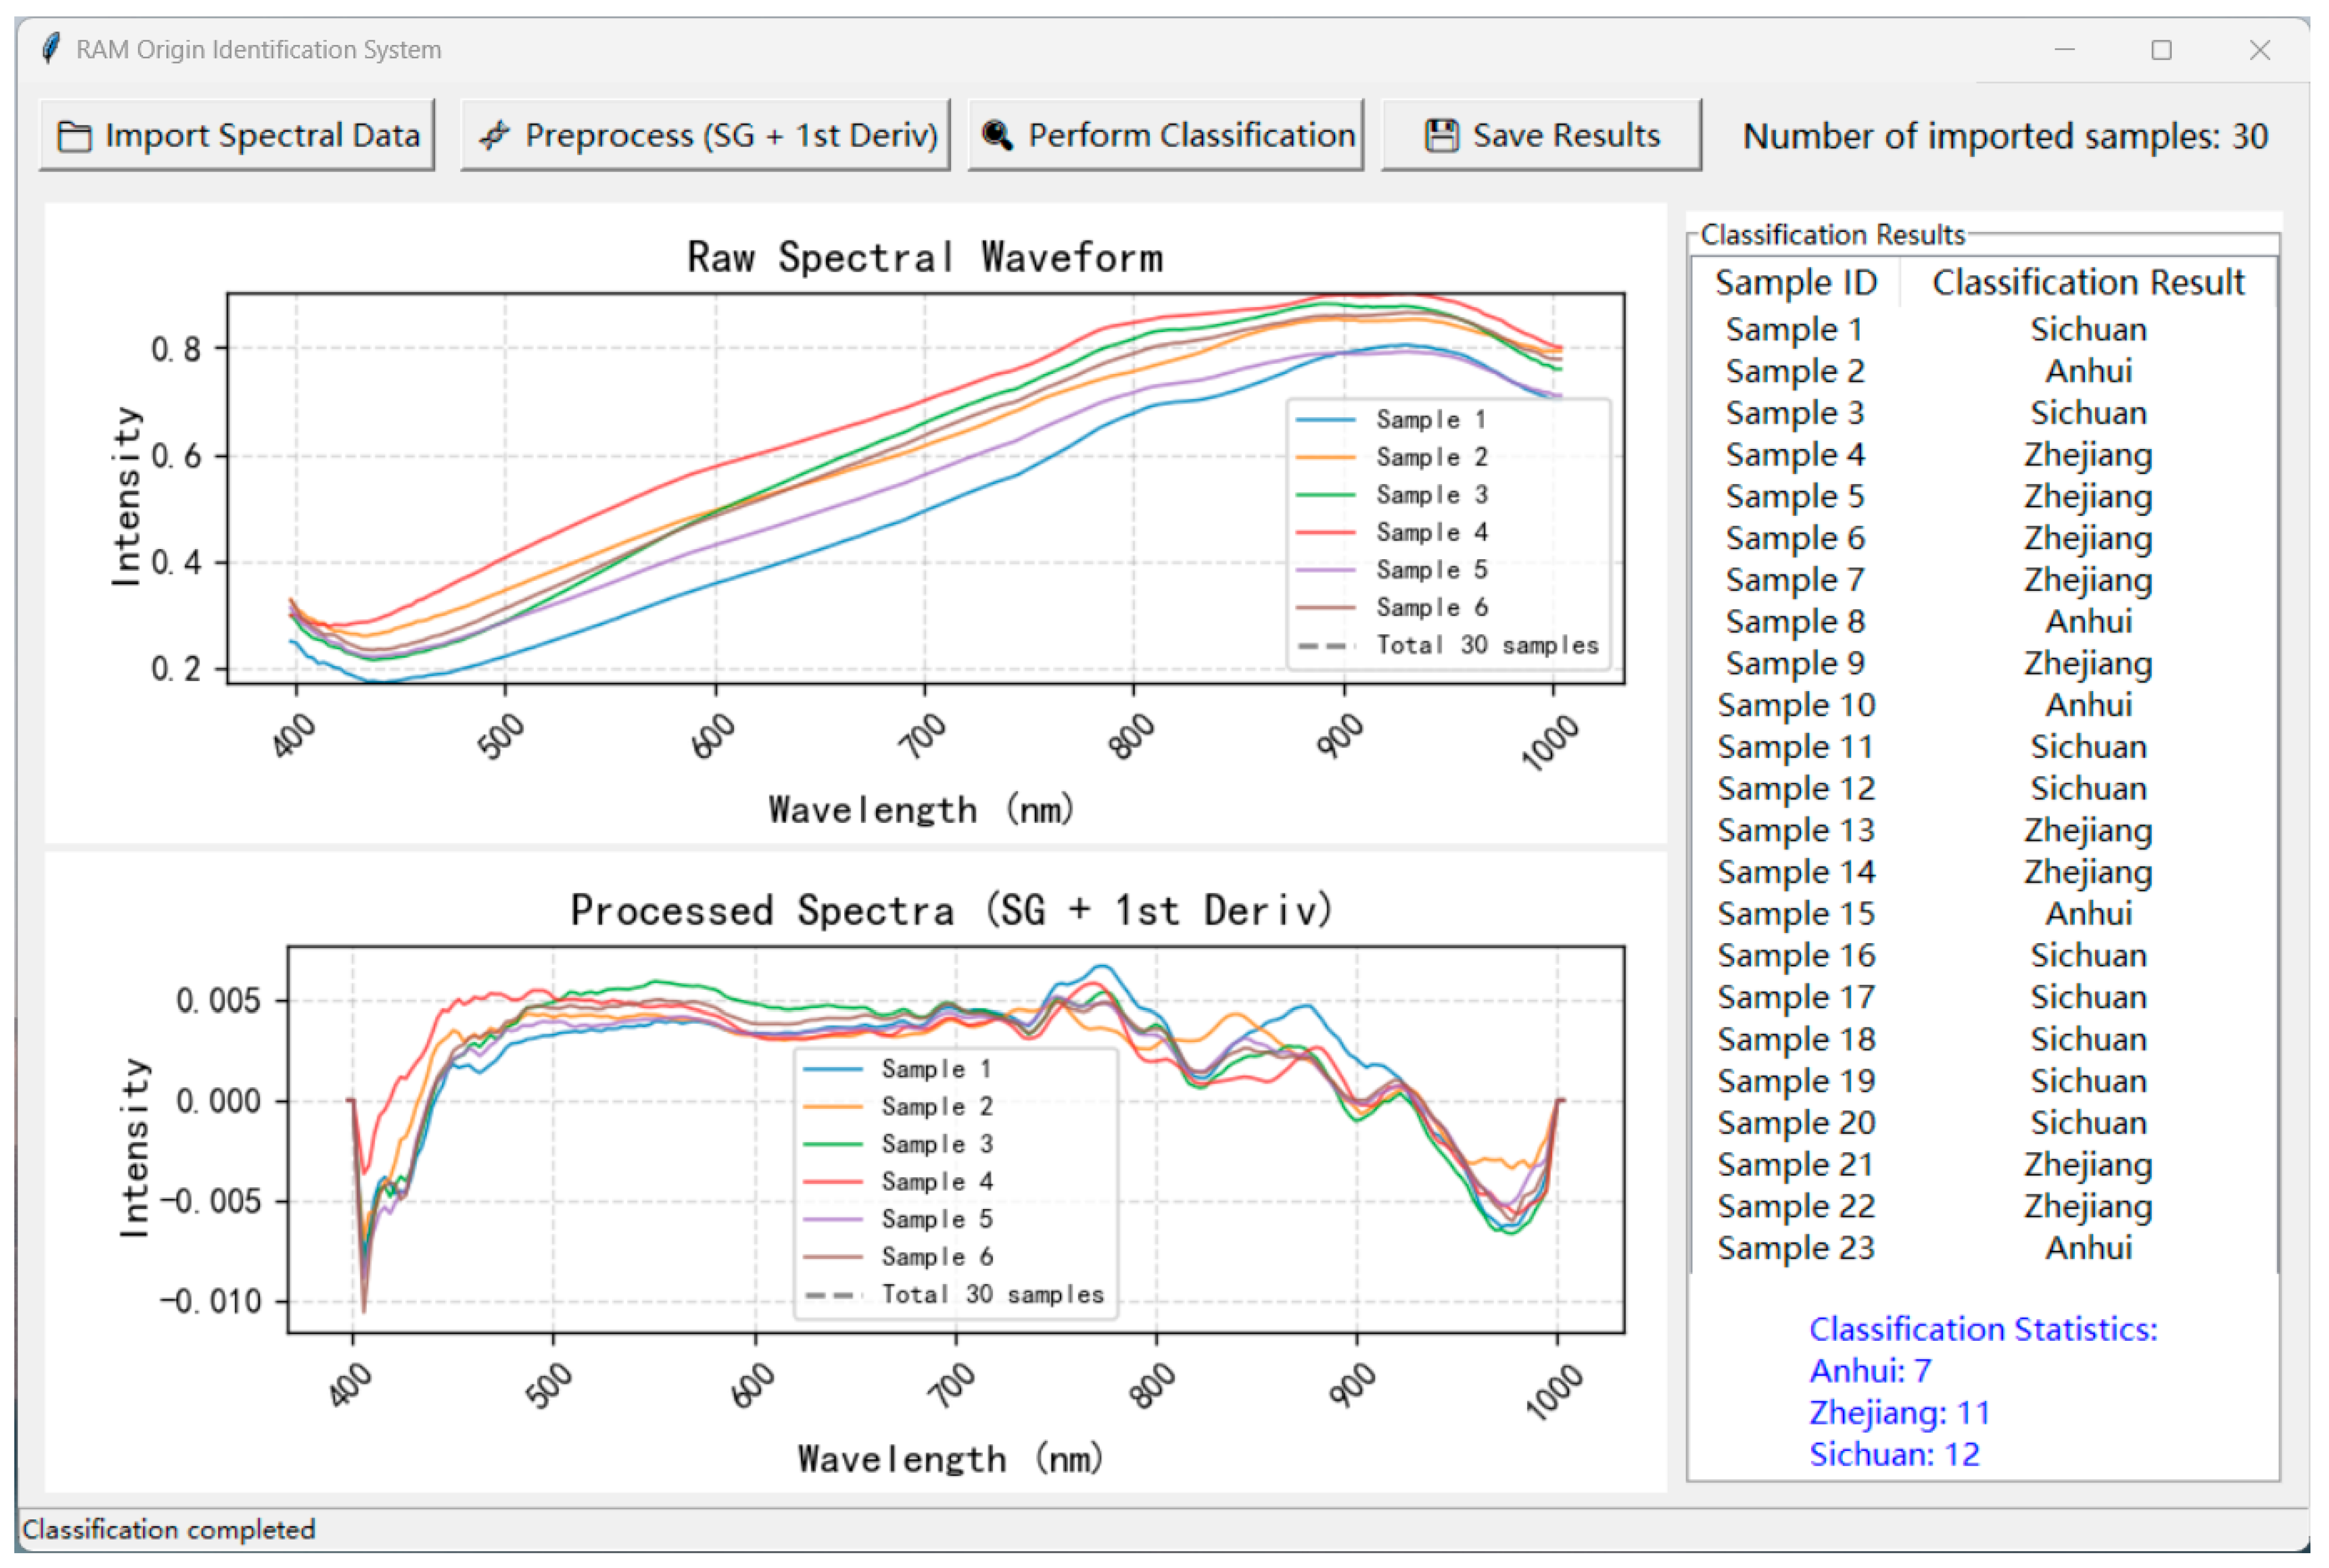2329x1568 pixels.
Task: Click the Sample ID column header
Action: [x=1795, y=281]
